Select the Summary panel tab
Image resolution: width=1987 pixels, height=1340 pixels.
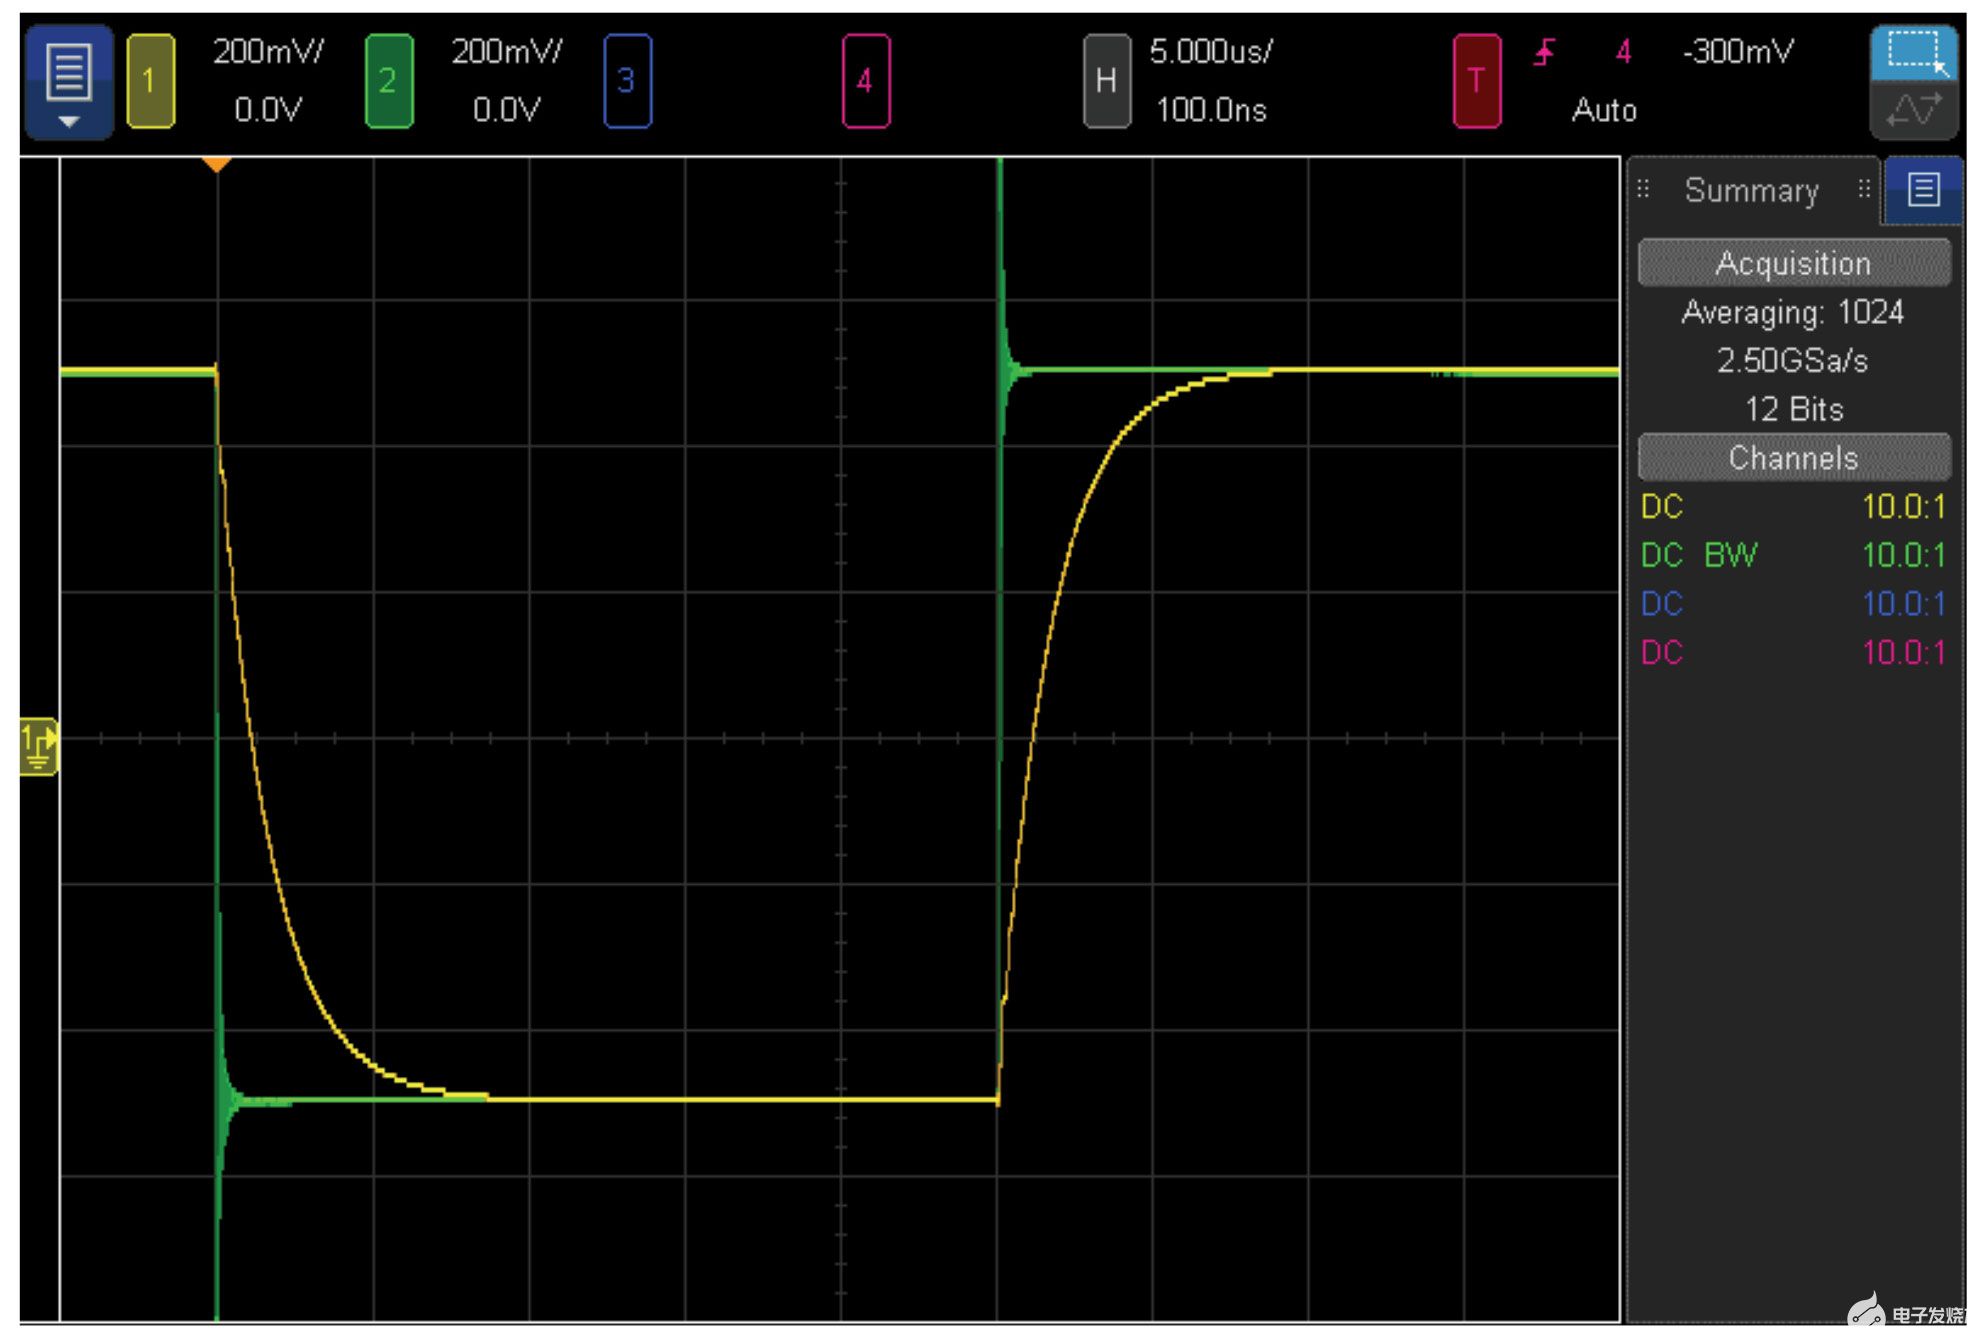1751,190
